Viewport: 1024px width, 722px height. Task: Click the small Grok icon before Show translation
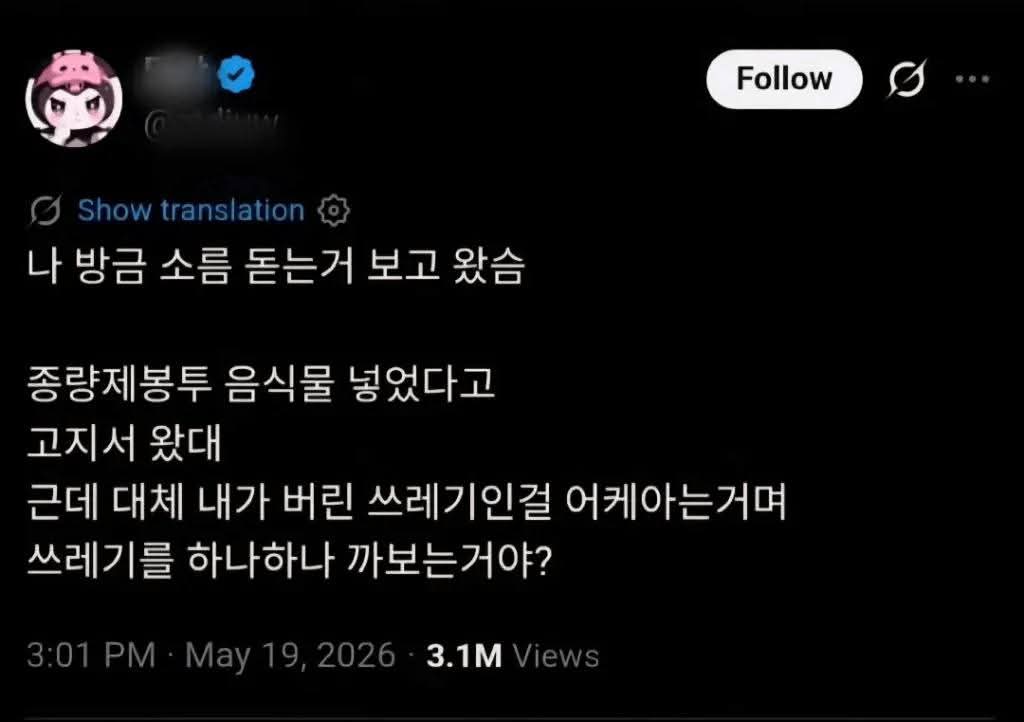pyautogui.click(x=46, y=210)
